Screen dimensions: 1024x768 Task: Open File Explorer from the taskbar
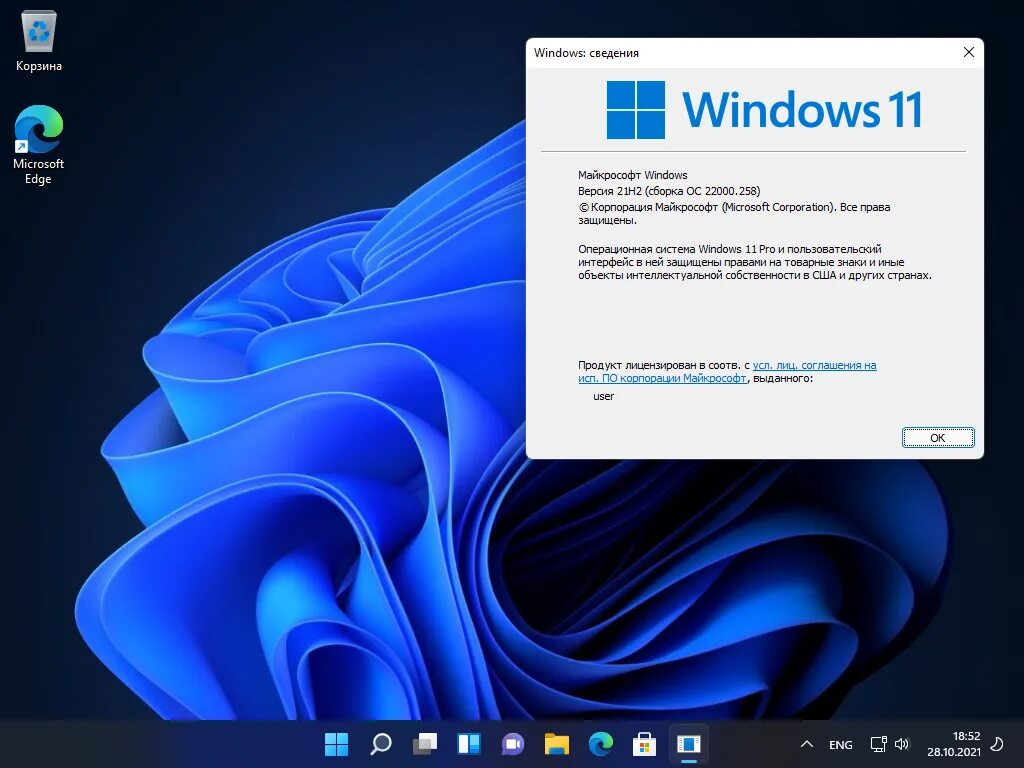coord(557,744)
